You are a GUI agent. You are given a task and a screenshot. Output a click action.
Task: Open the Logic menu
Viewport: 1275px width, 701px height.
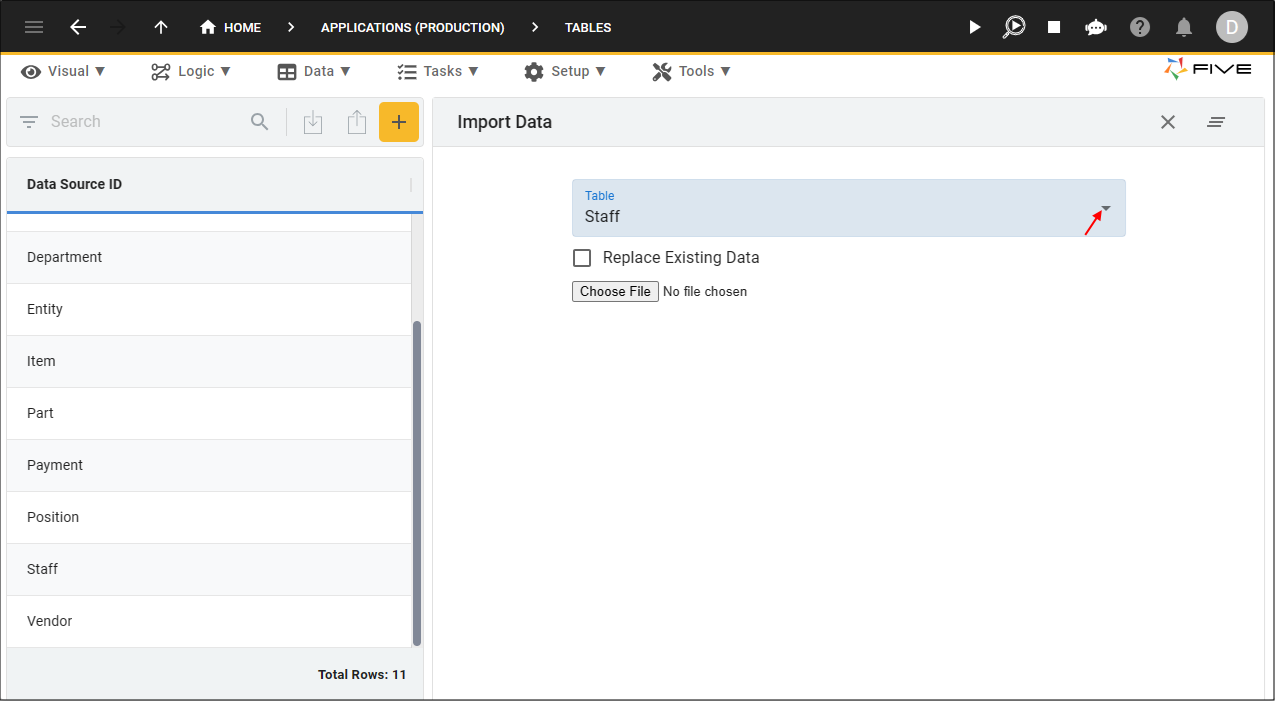point(191,71)
